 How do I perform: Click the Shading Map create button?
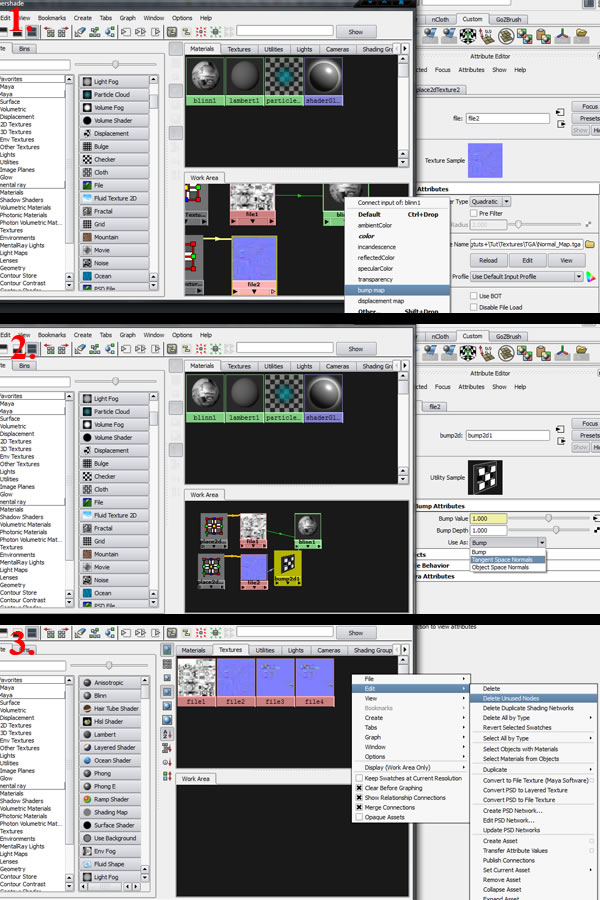click(x=110, y=812)
